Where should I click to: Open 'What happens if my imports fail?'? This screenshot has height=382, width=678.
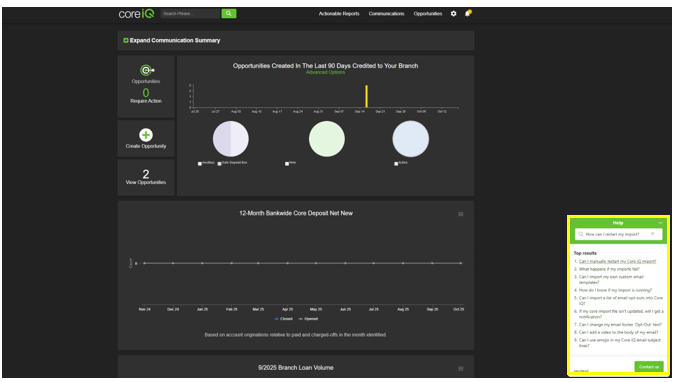click(609, 269)
